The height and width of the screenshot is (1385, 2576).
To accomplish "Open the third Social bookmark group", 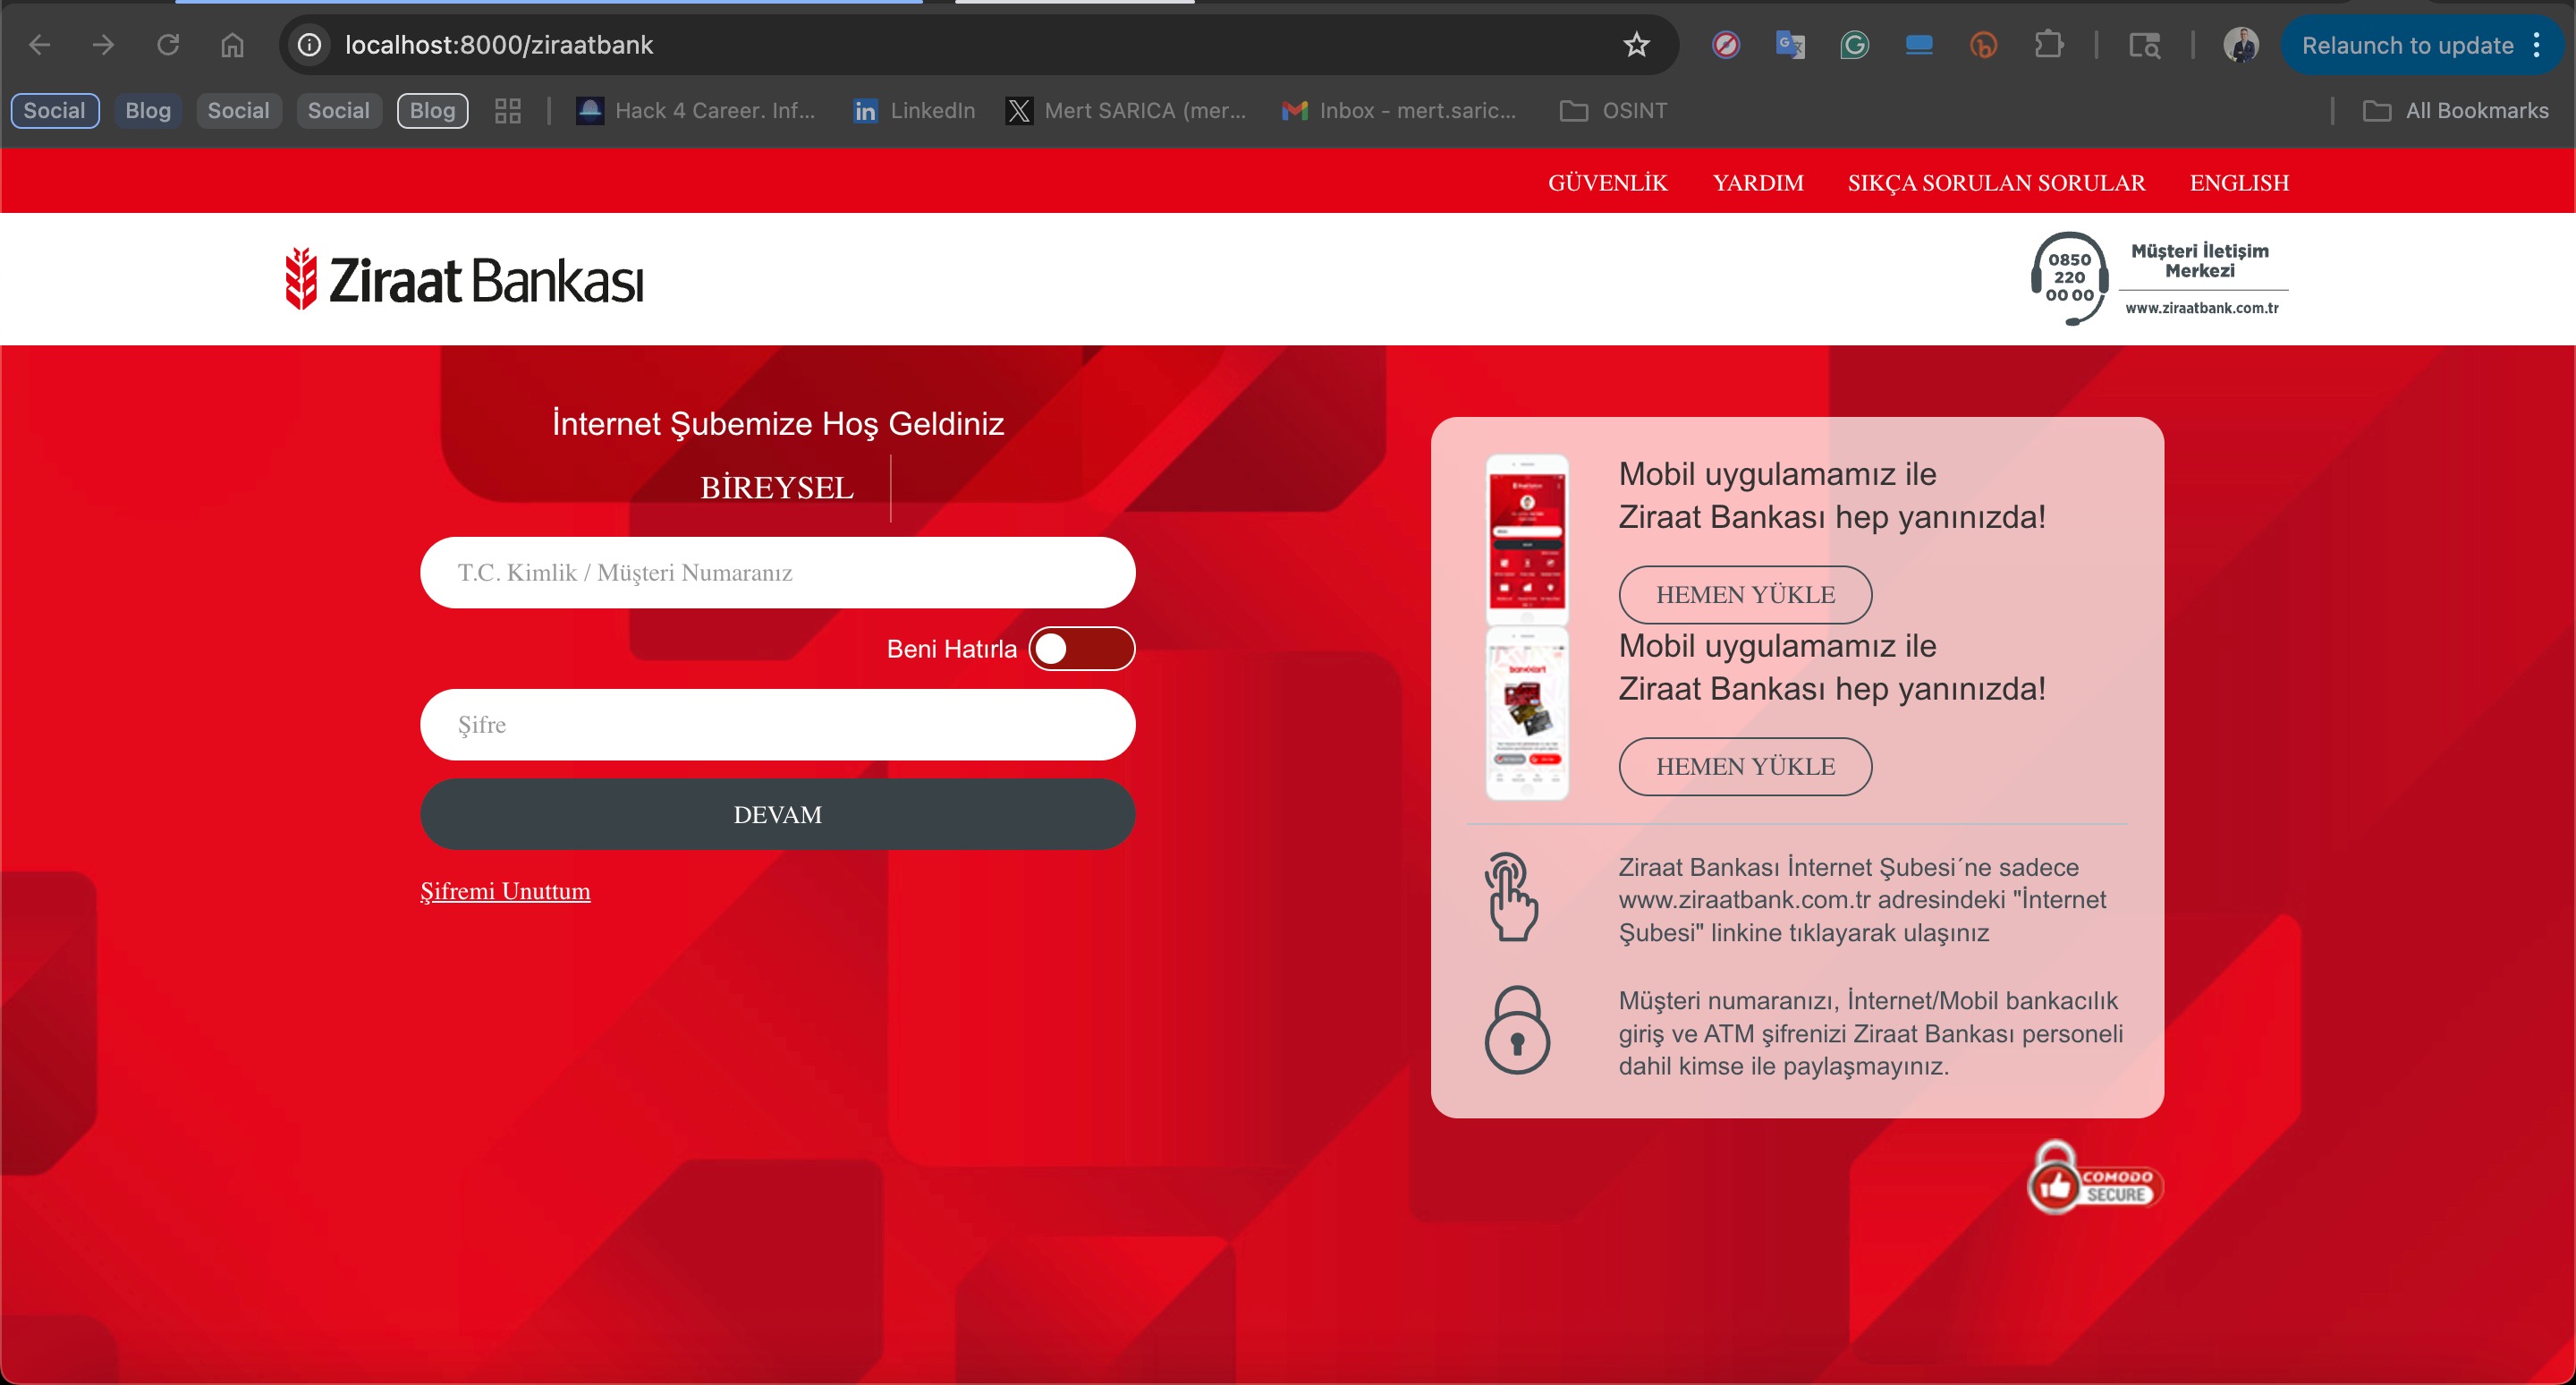I will coord(339,111).
